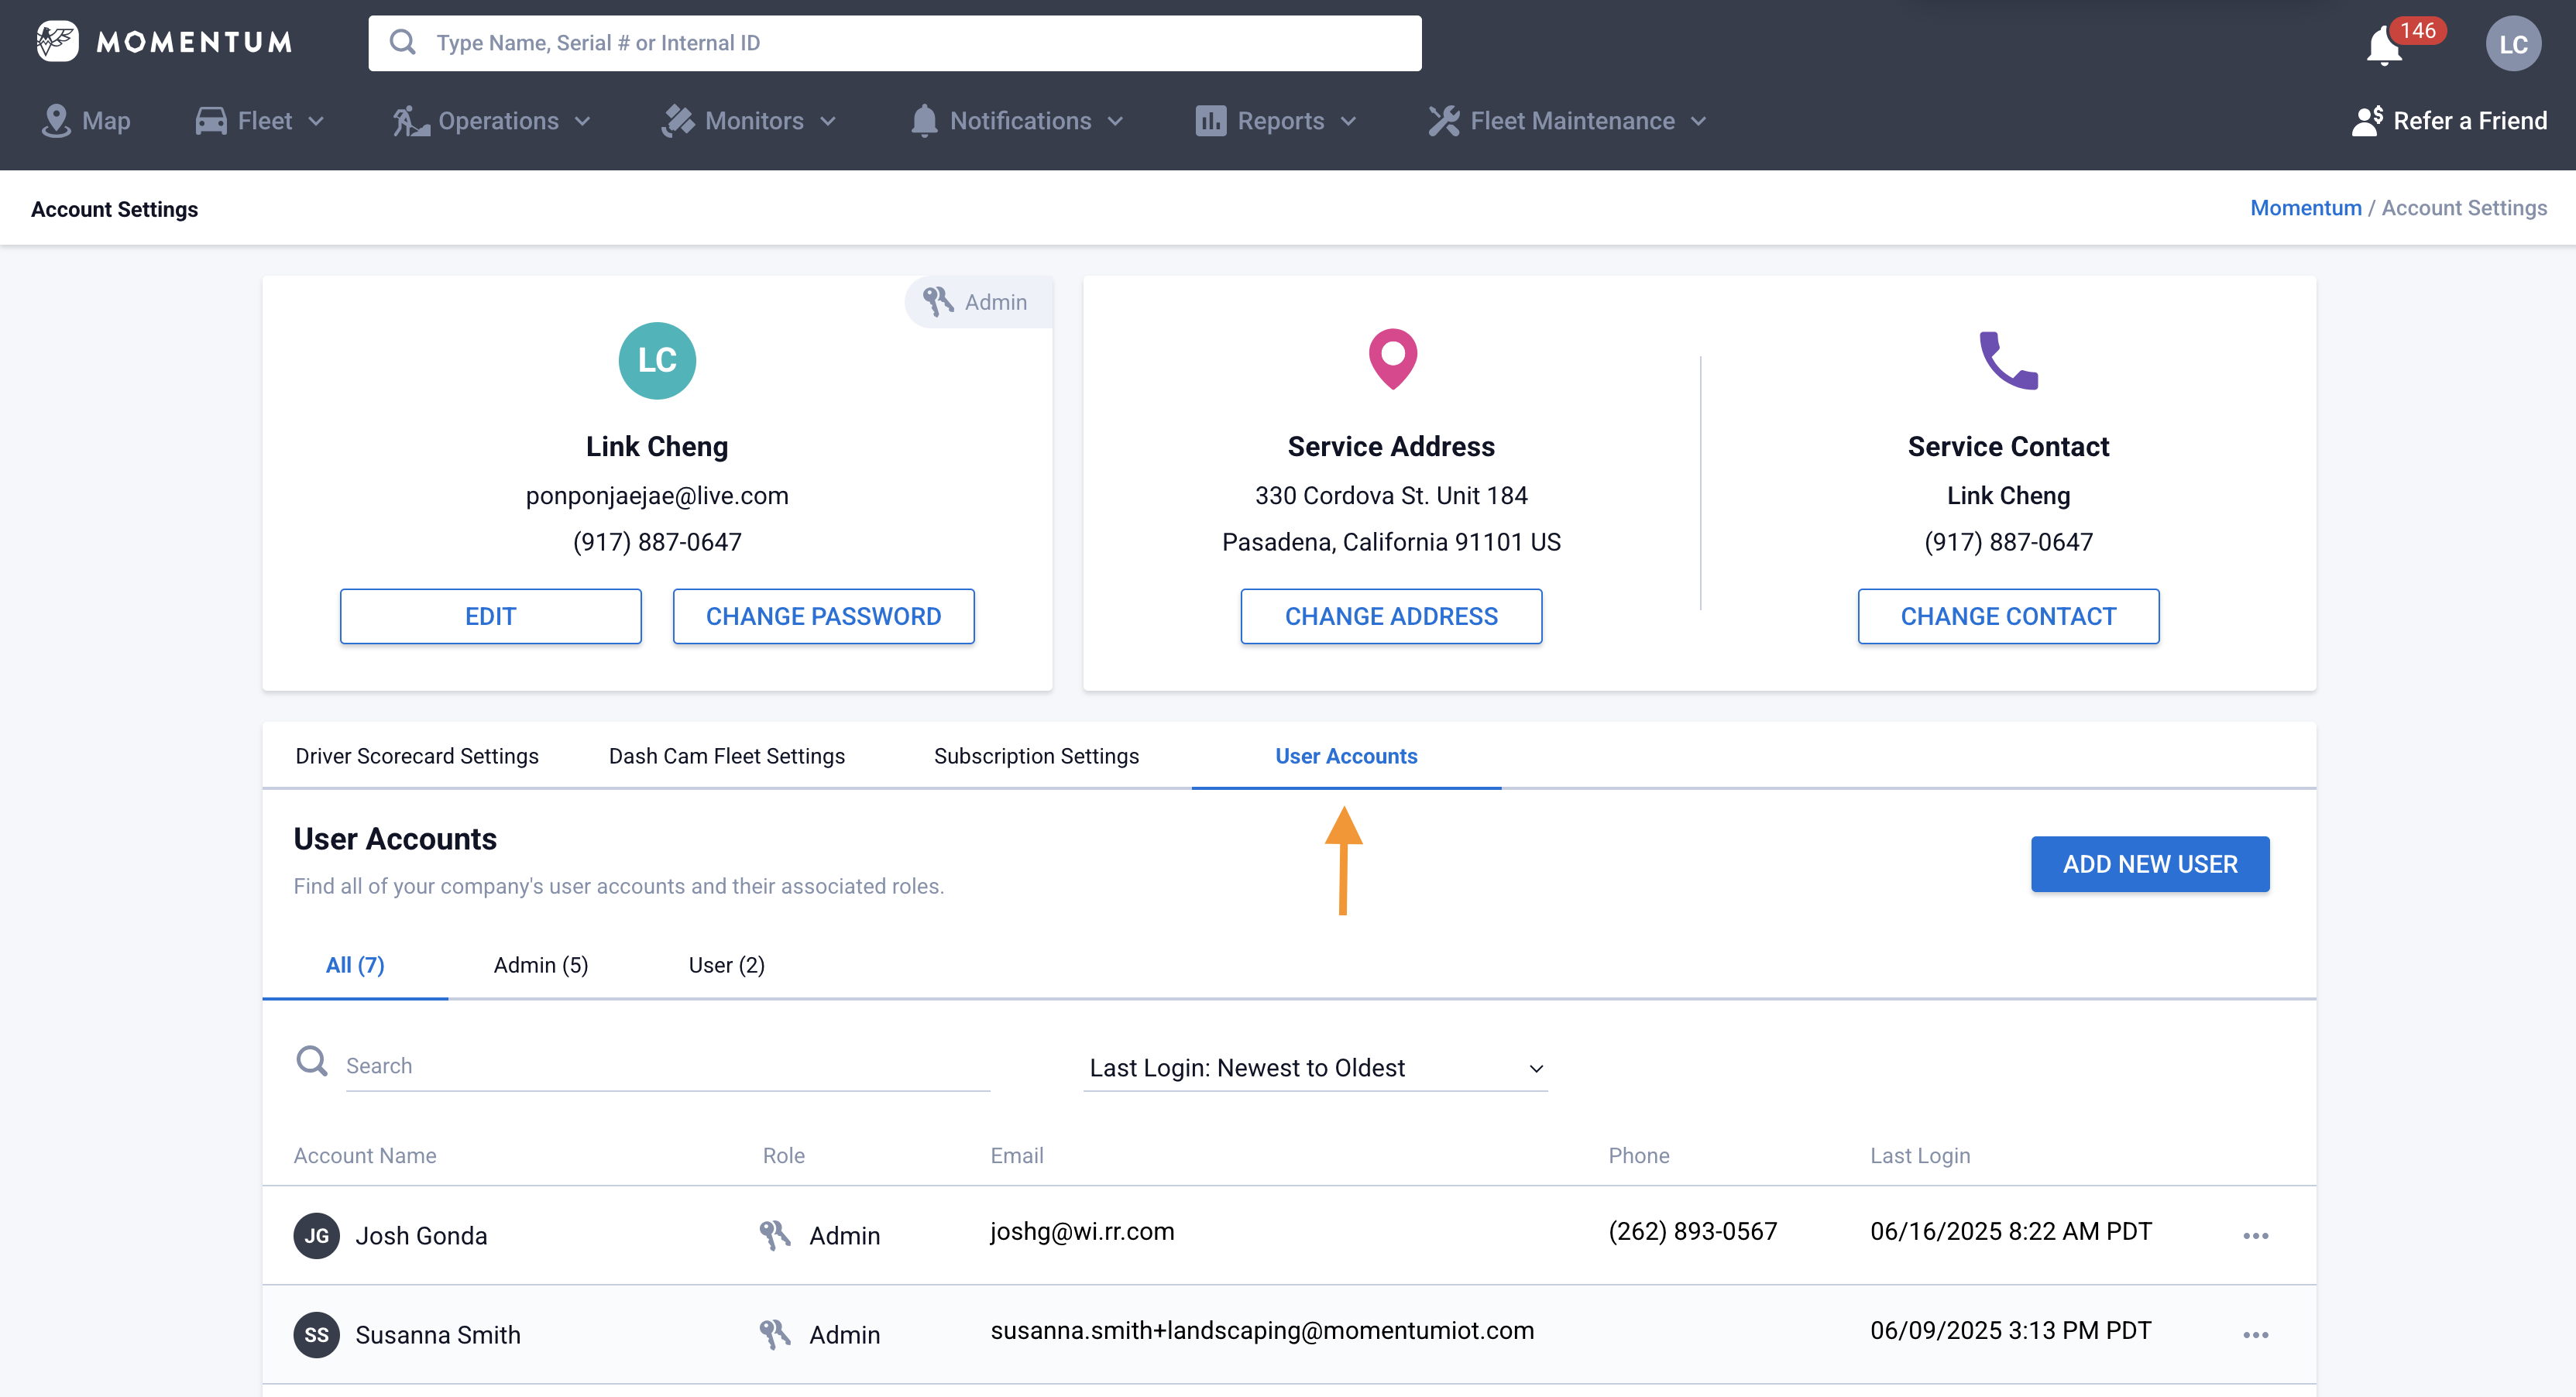Screen dimensions: 2576x1397
Task: Open the Last Login sort dropdown
Action: point(1315,1068)
